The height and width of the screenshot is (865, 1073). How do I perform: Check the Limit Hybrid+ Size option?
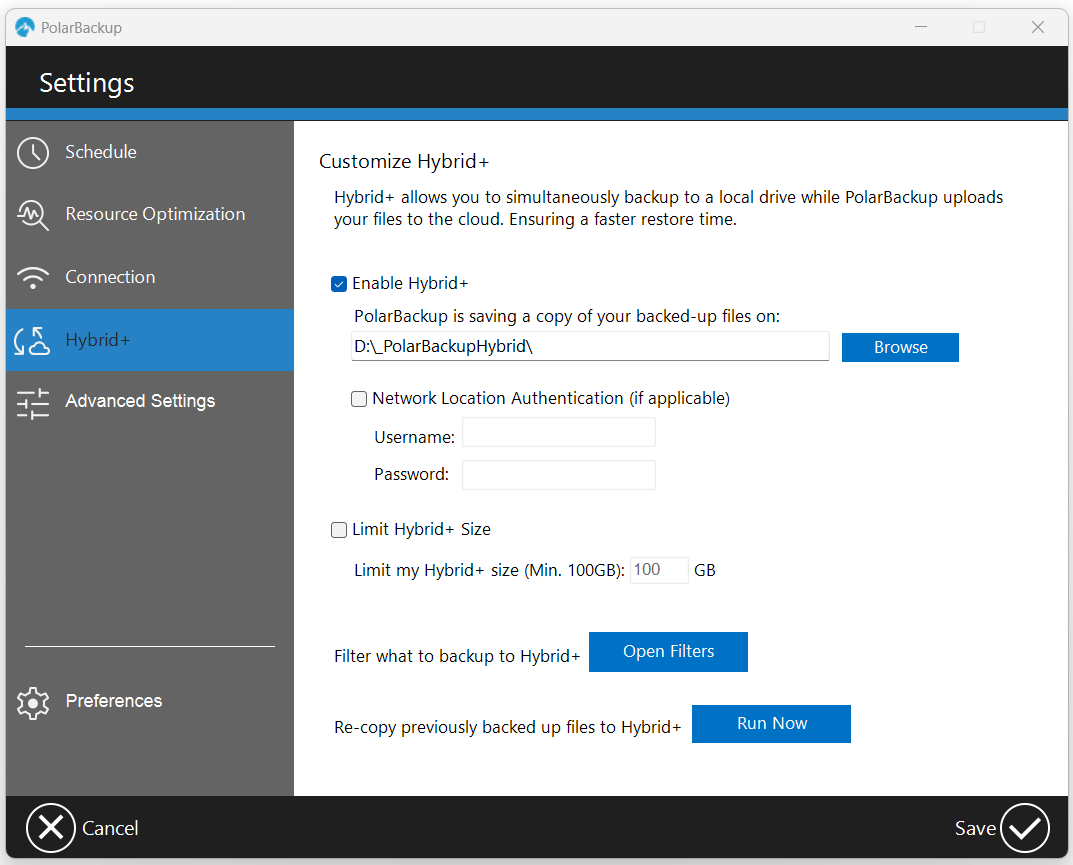pos(339,530)
